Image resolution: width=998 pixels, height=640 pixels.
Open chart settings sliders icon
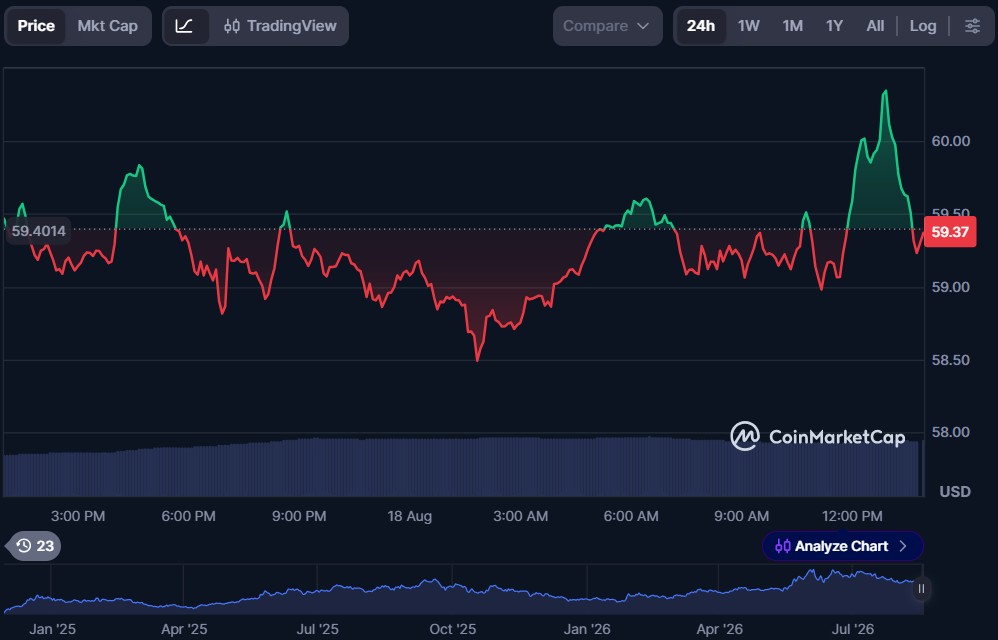pos(973,26)
